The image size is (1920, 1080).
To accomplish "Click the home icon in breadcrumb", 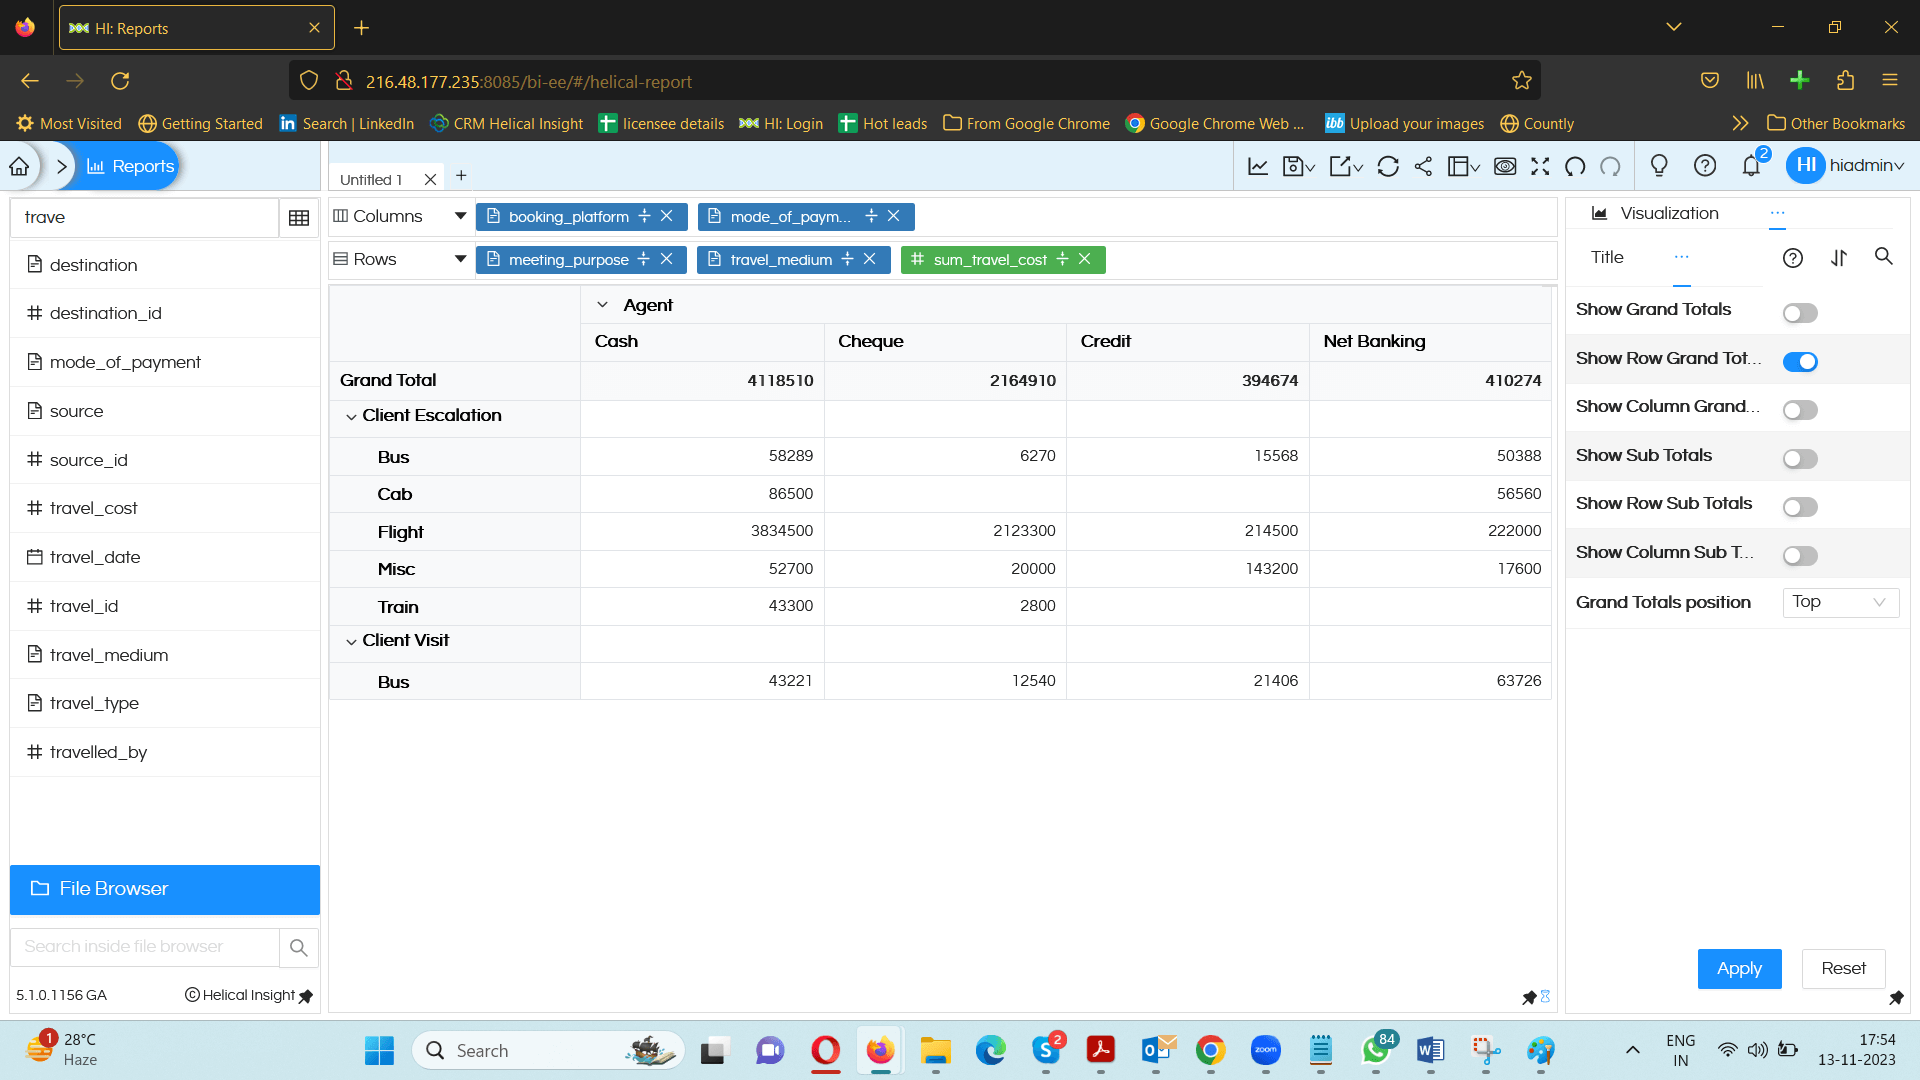I will [19, 166].
